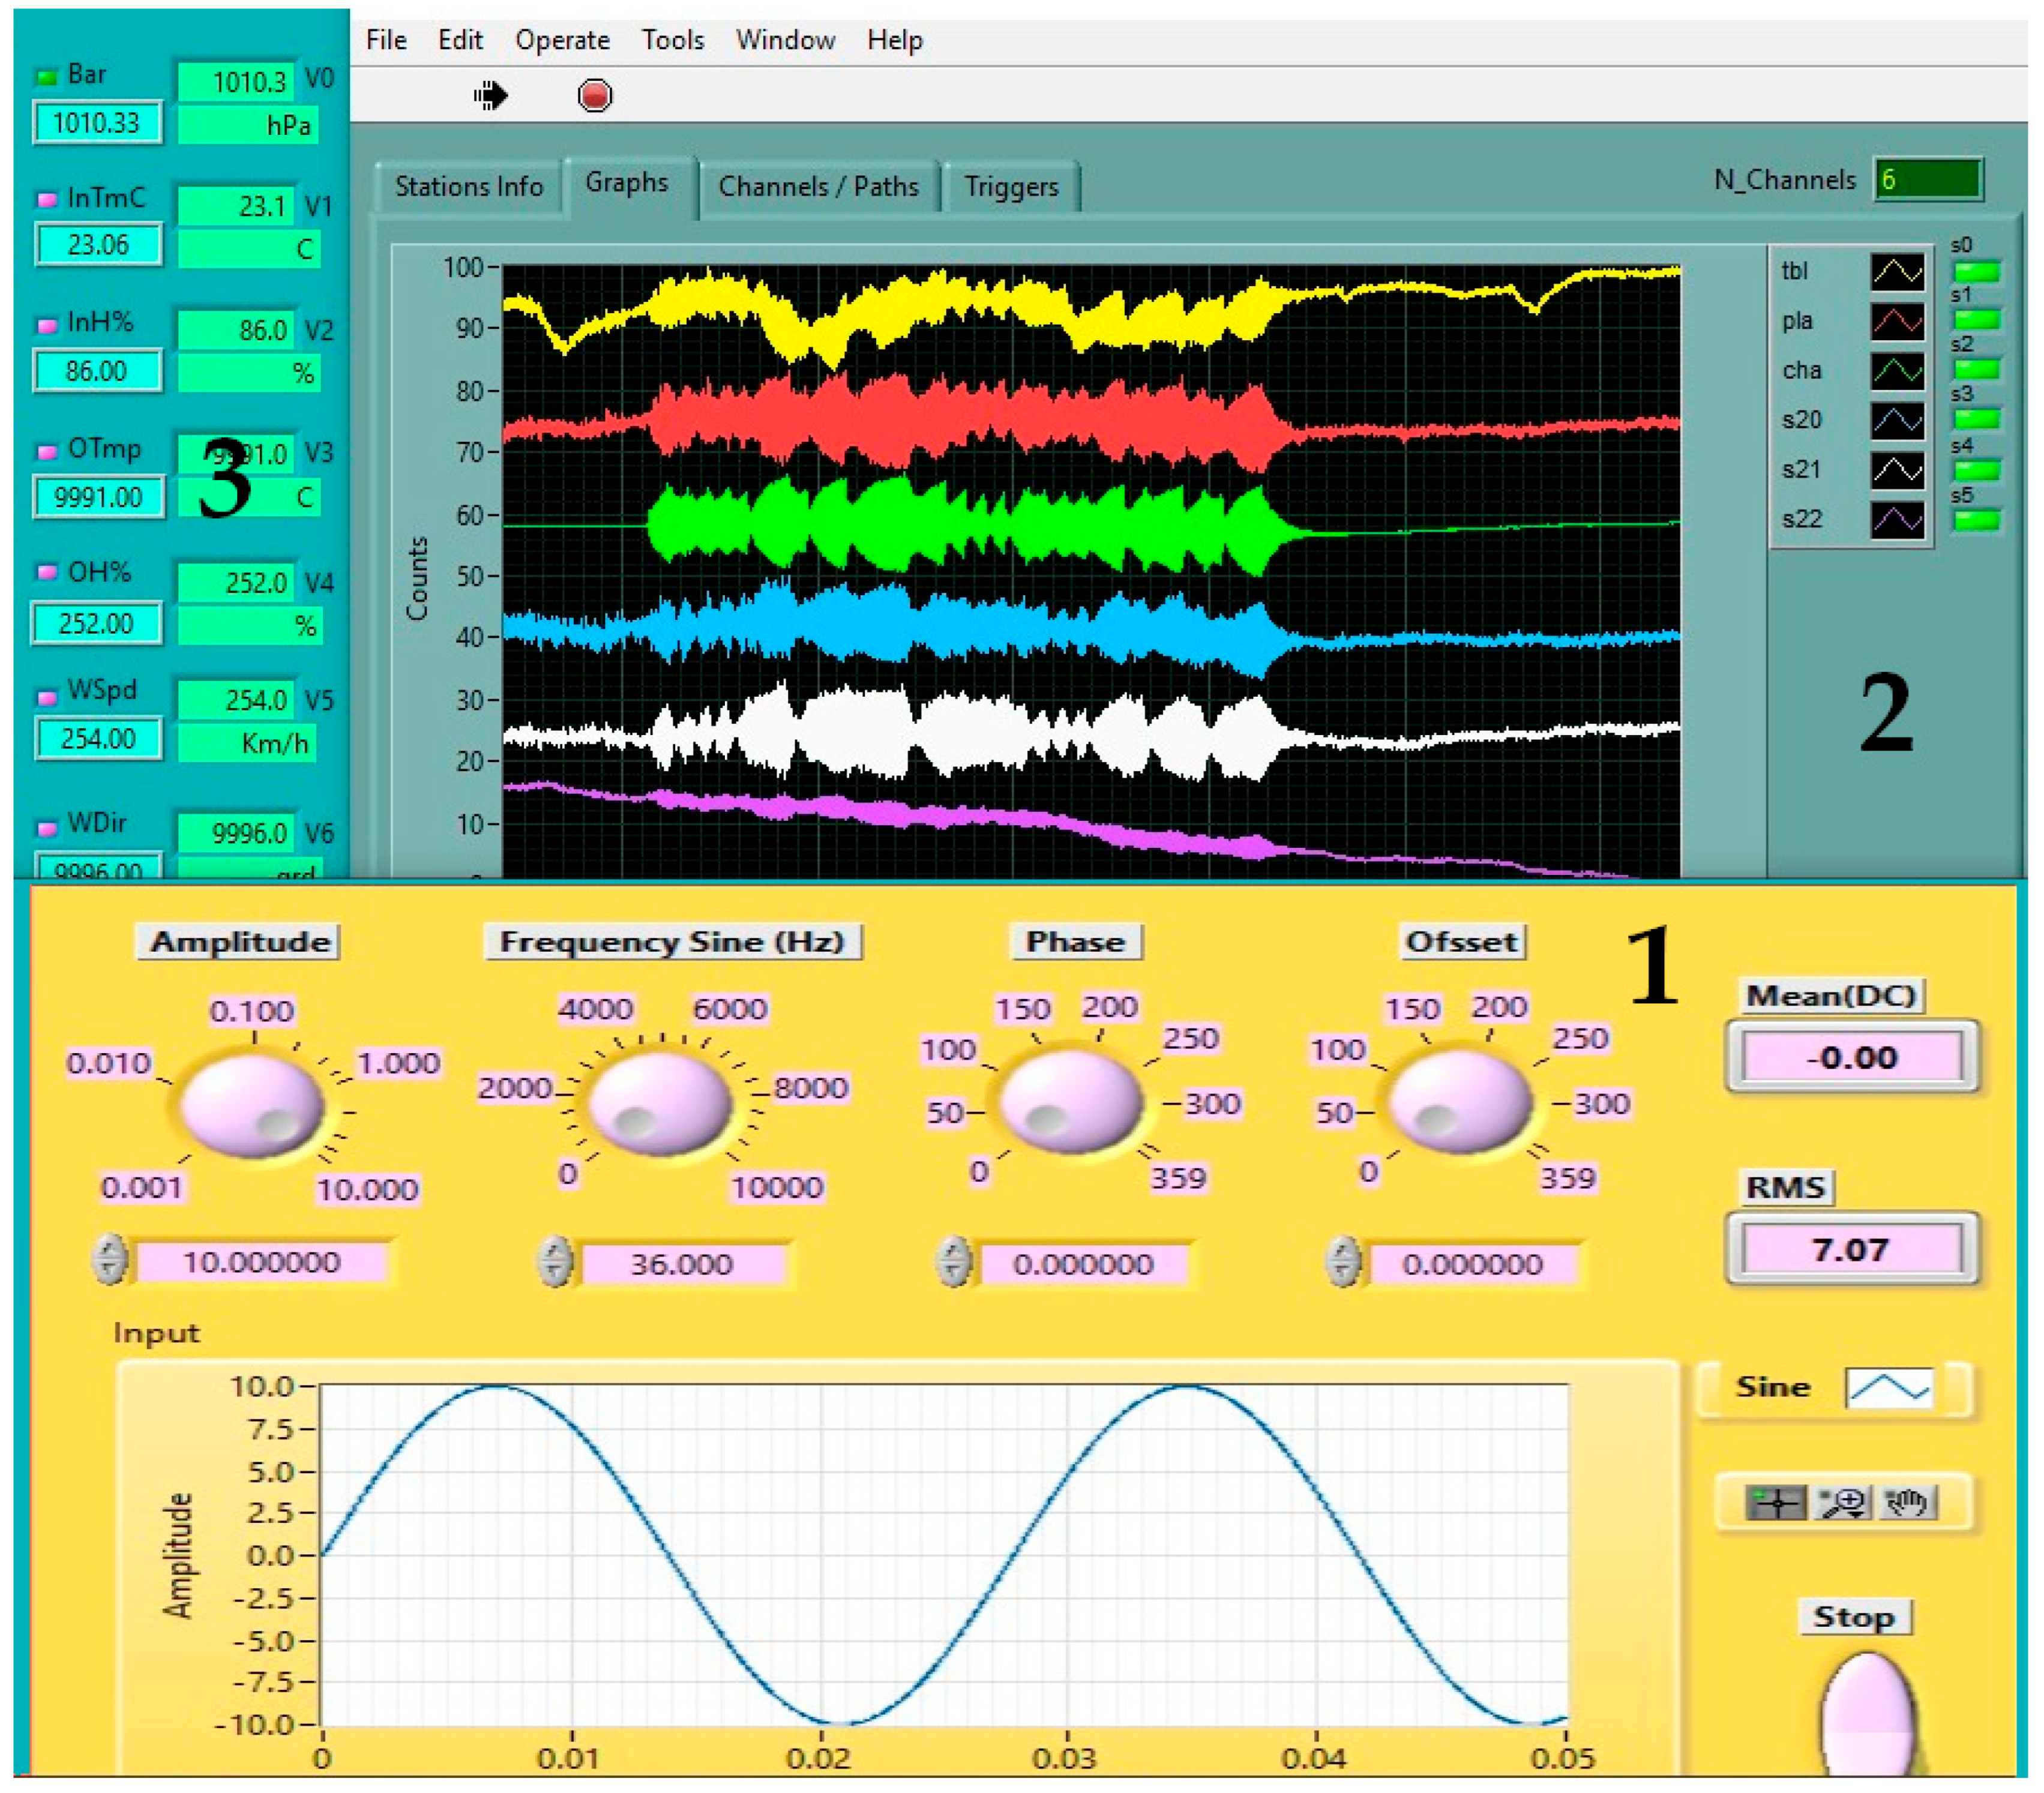
Task: Toggle the s3 green LED indicator
Action: click(x=1977, y=419)
